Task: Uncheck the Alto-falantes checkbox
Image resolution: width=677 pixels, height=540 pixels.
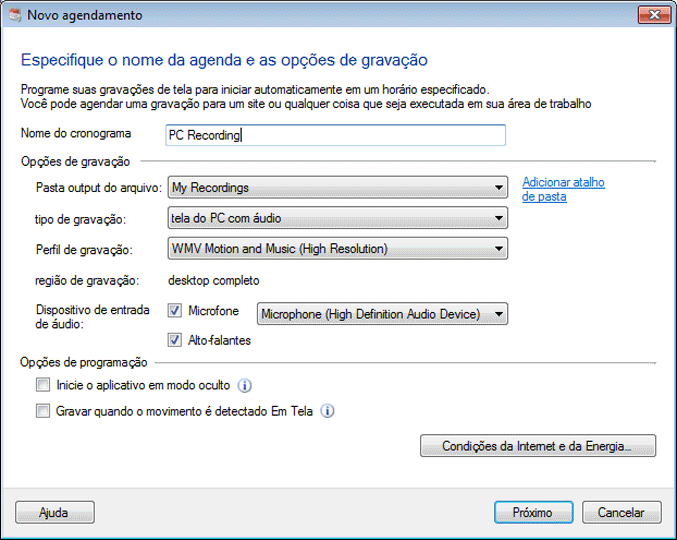Action: pos(175,340)
